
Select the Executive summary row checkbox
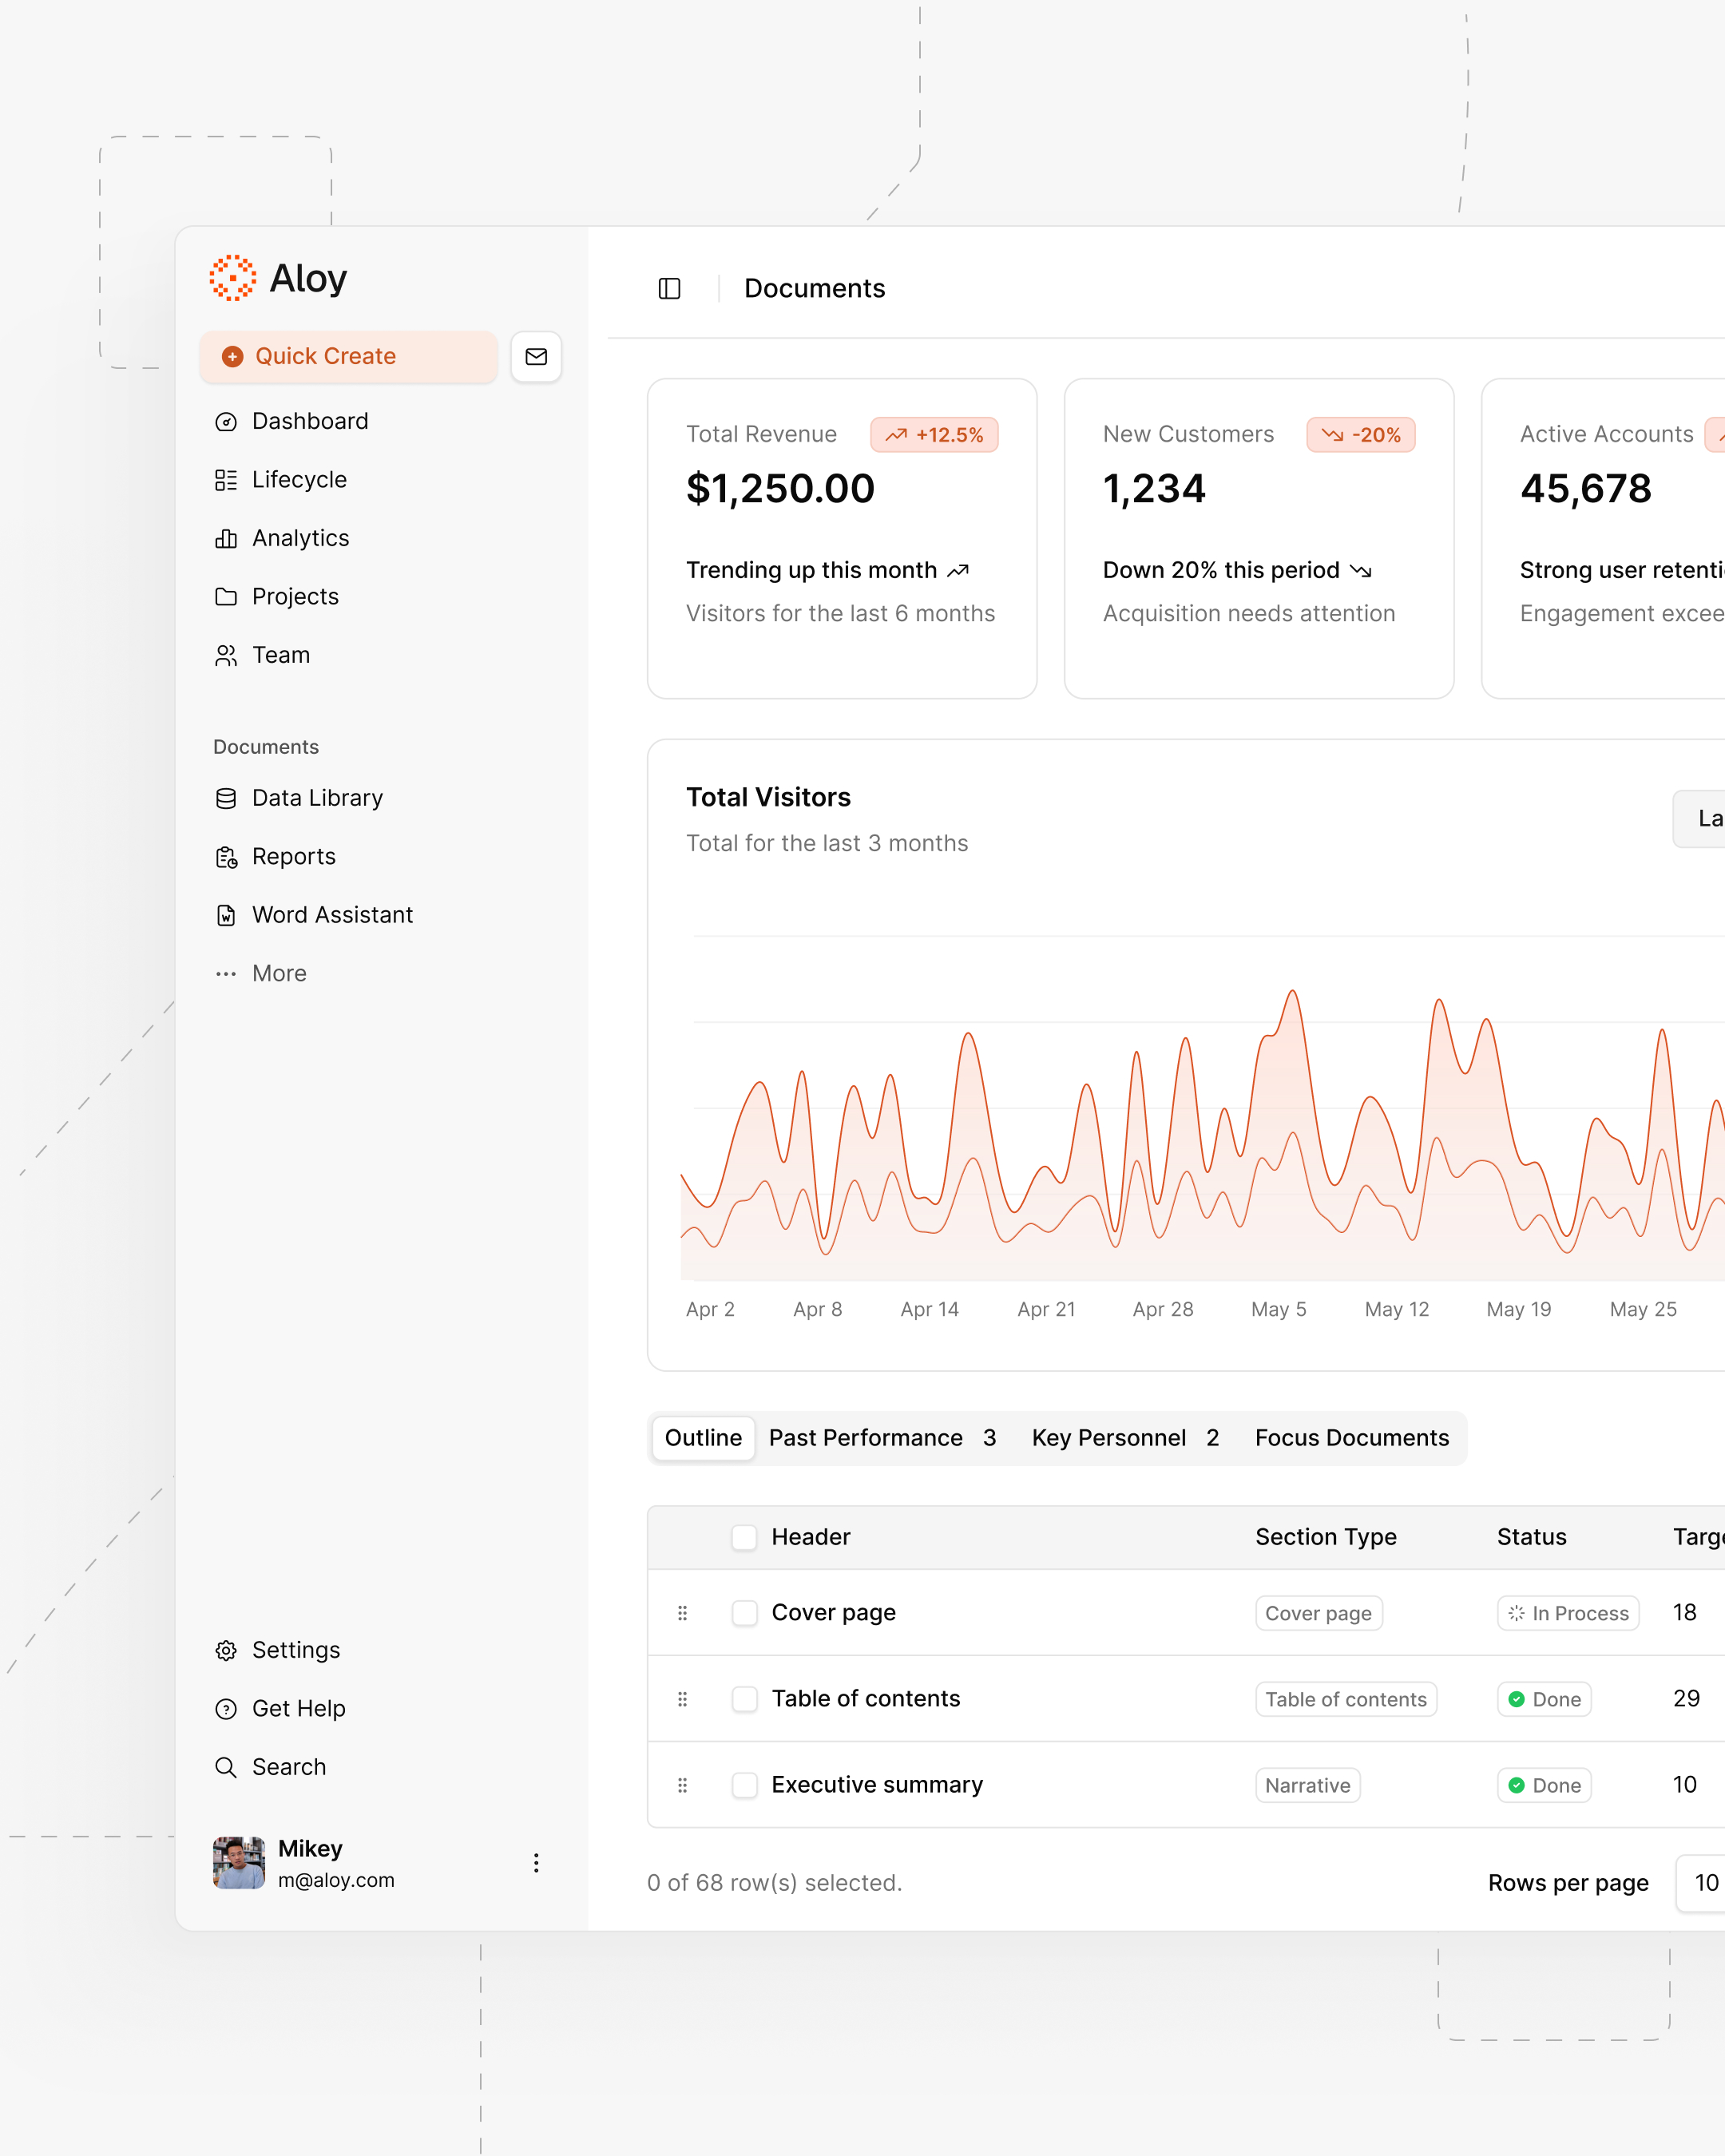[x=744, y=1785]
